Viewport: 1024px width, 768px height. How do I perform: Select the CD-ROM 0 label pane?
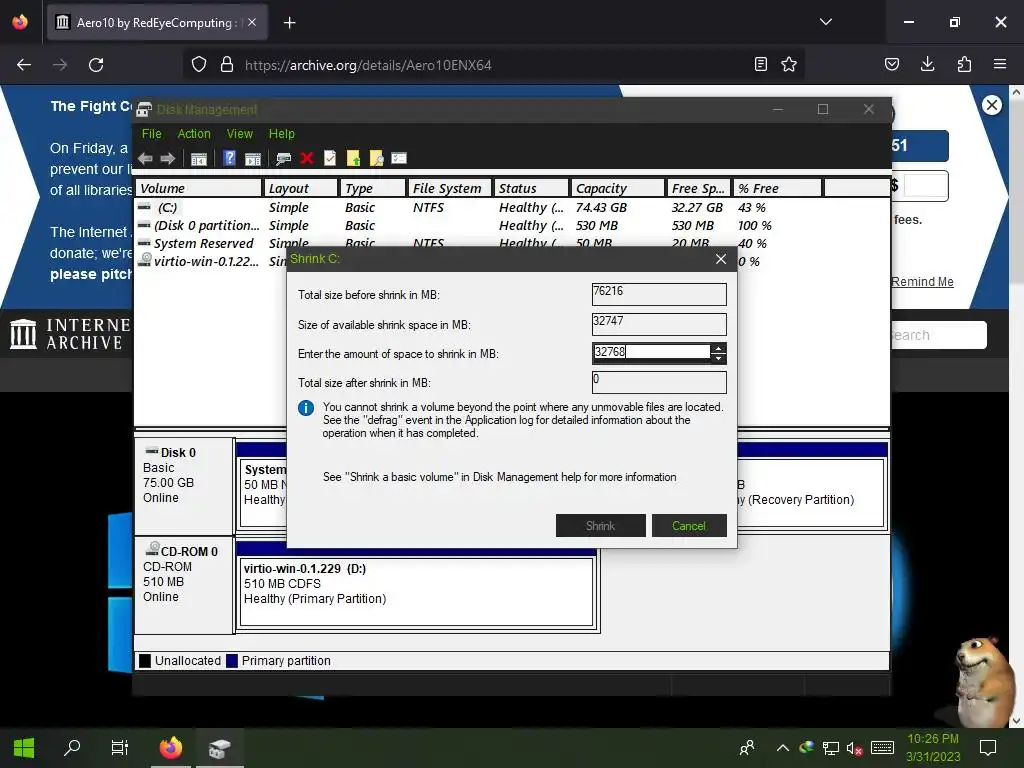tap(184, 585)
